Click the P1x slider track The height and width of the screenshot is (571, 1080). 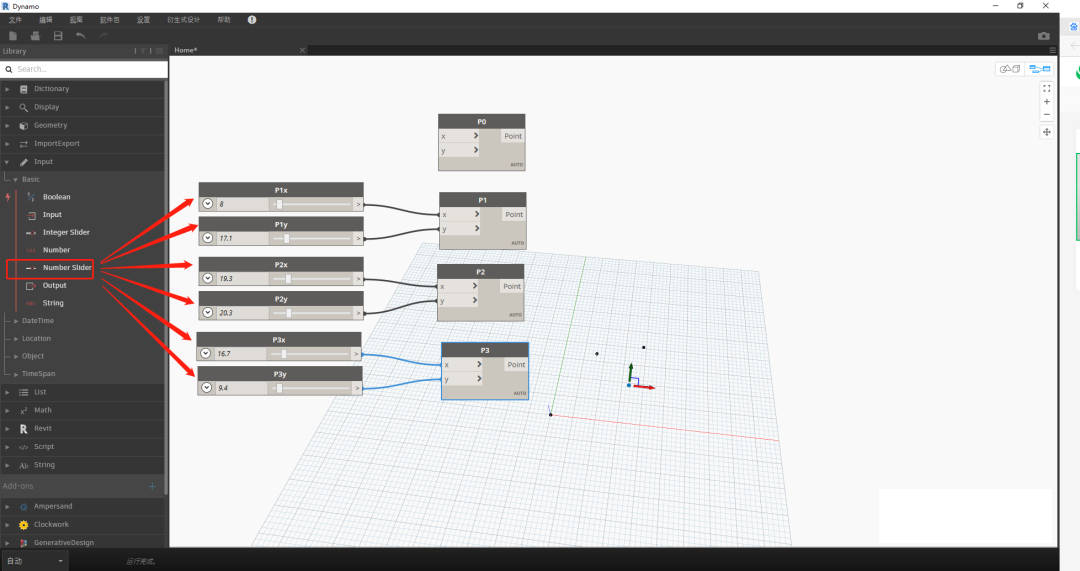point(311,204)
